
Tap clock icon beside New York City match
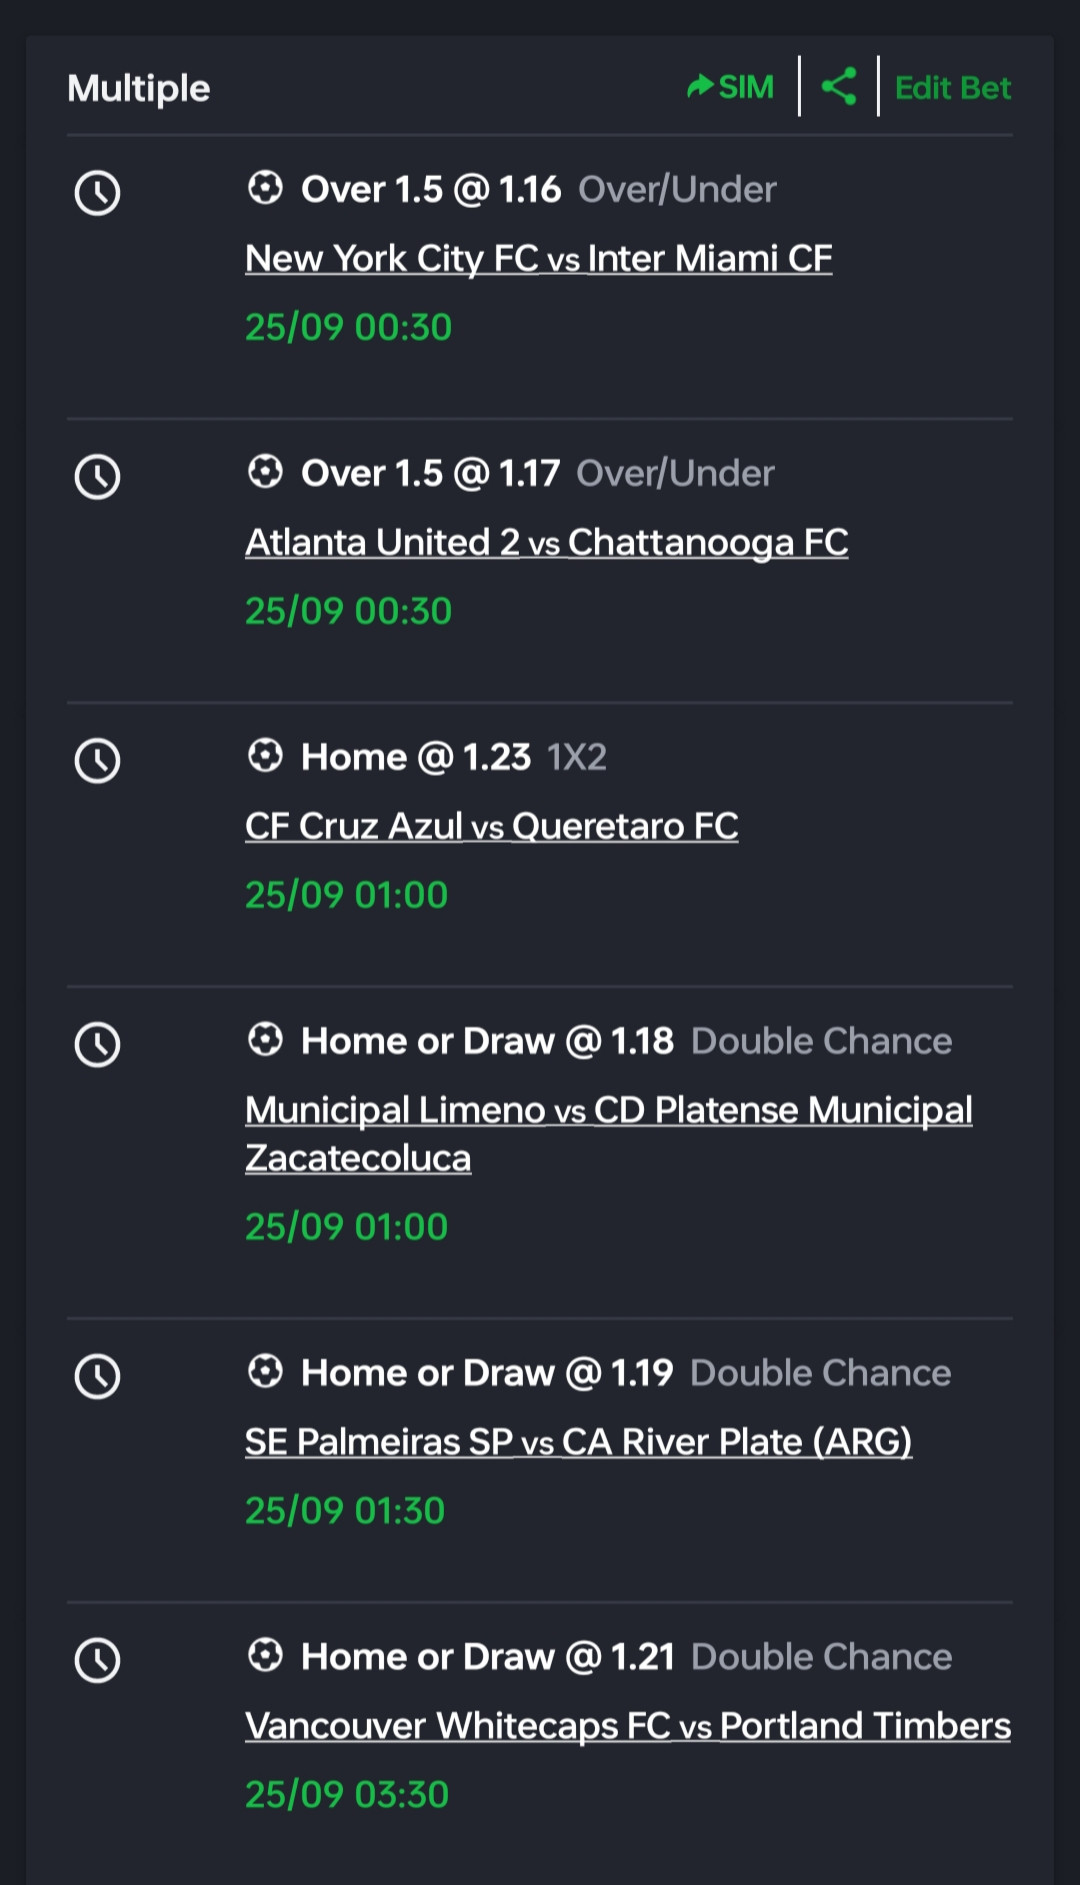pyautogui.click(x=97, y=192)
